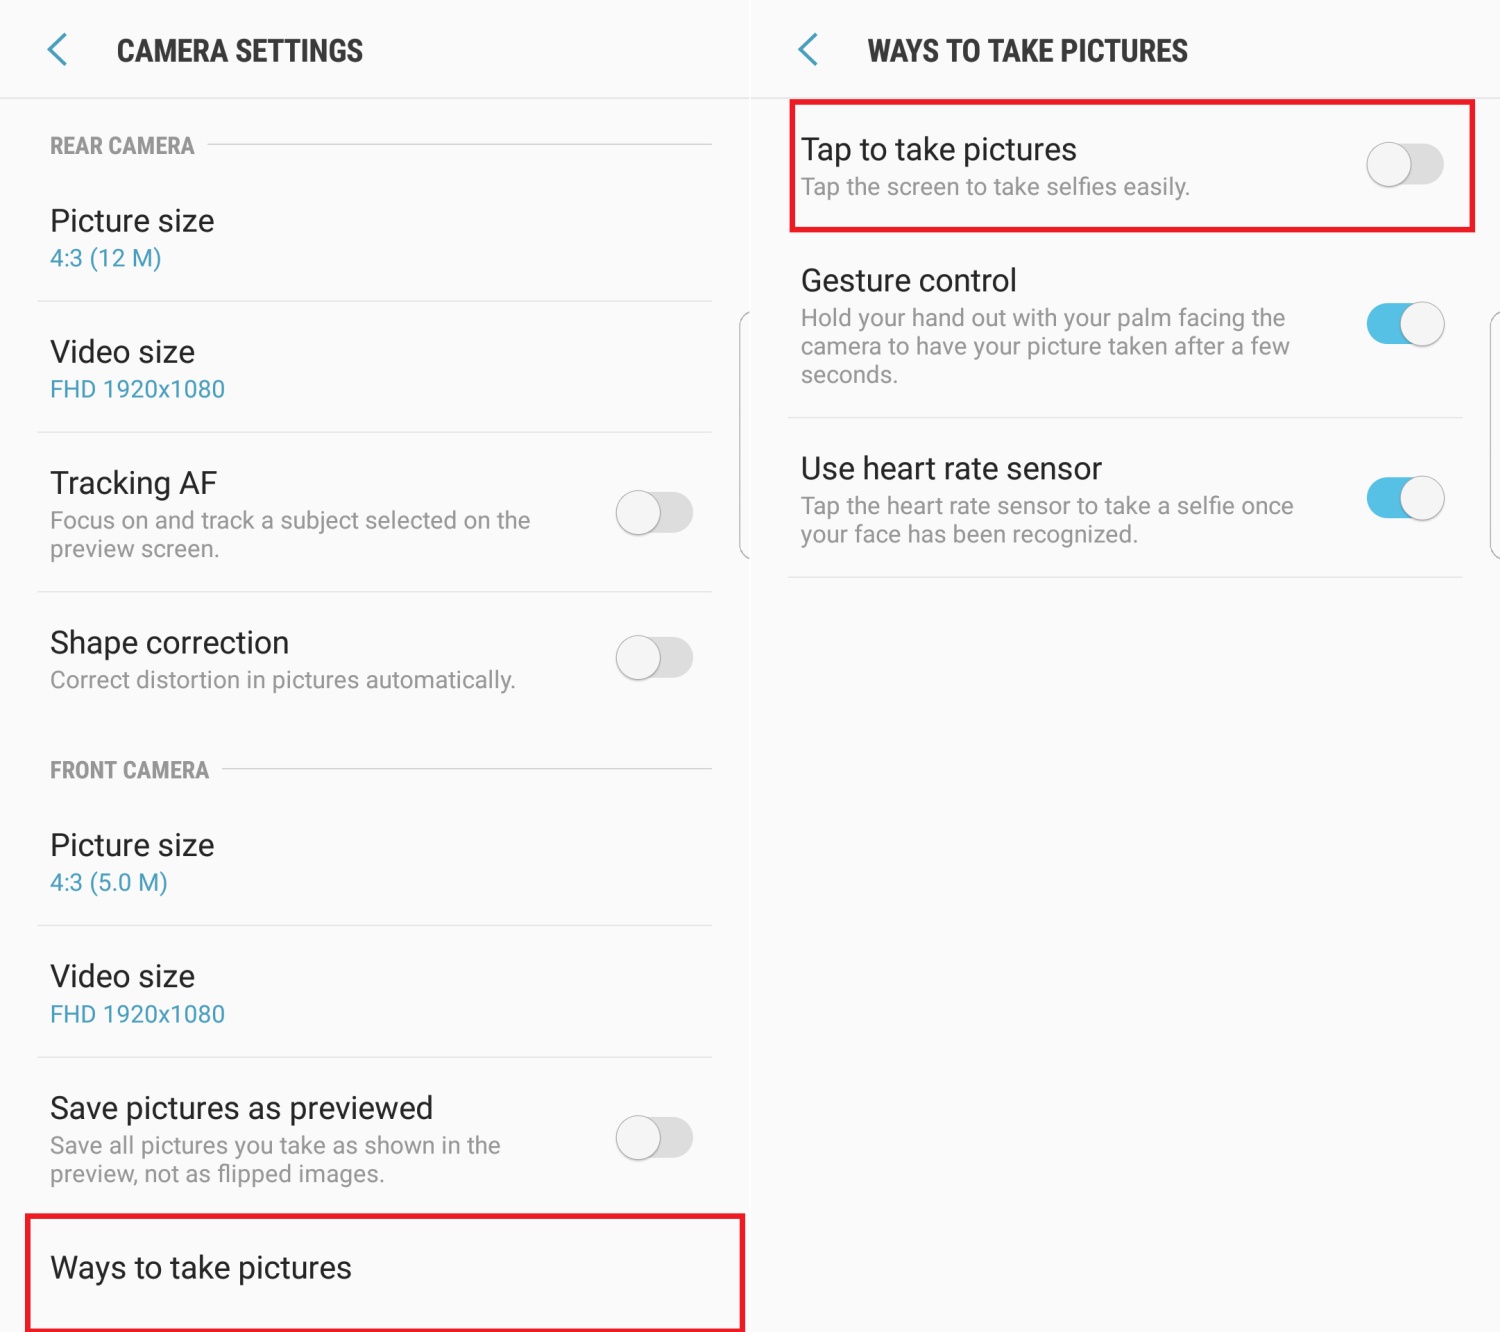Tap the Save pictures as previewed label

point(242,1108)
